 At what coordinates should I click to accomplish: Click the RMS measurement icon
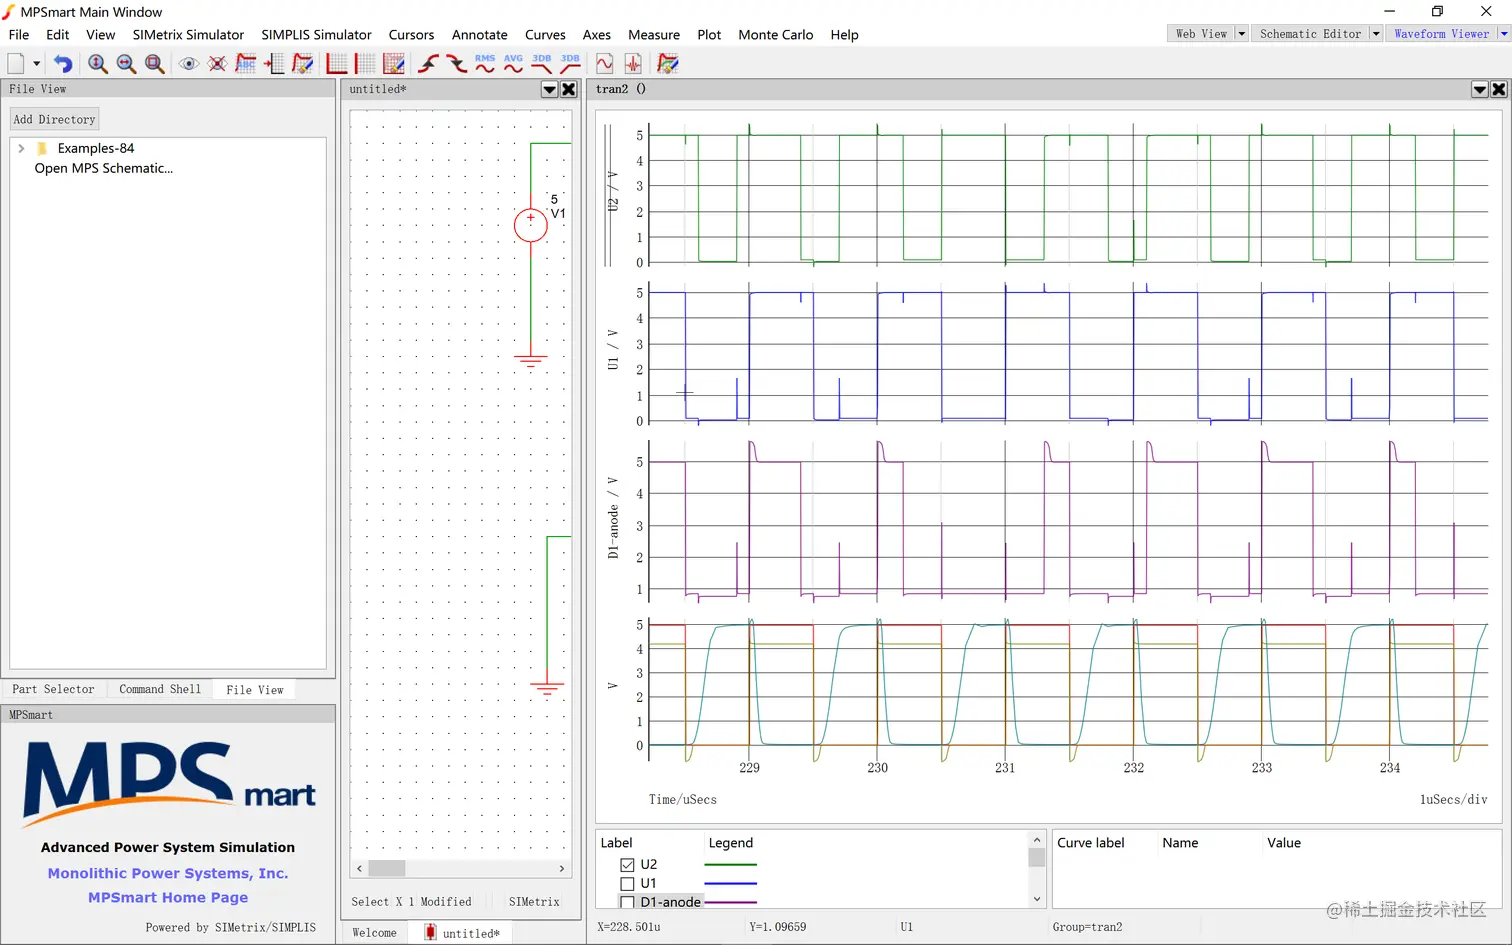coord(485,64)
